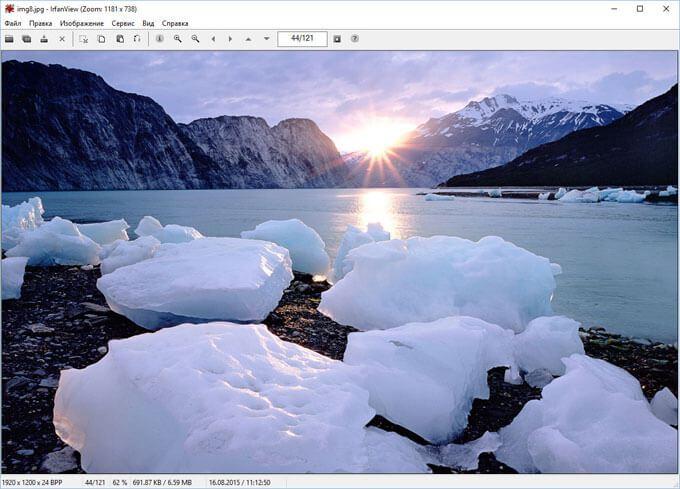Click the up arrow for the previous page
This screenshot has height=489, width=680.
click(248, 39)
